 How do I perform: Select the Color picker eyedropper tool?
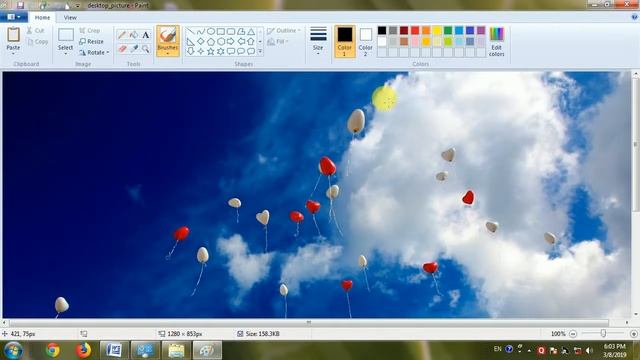134,49
